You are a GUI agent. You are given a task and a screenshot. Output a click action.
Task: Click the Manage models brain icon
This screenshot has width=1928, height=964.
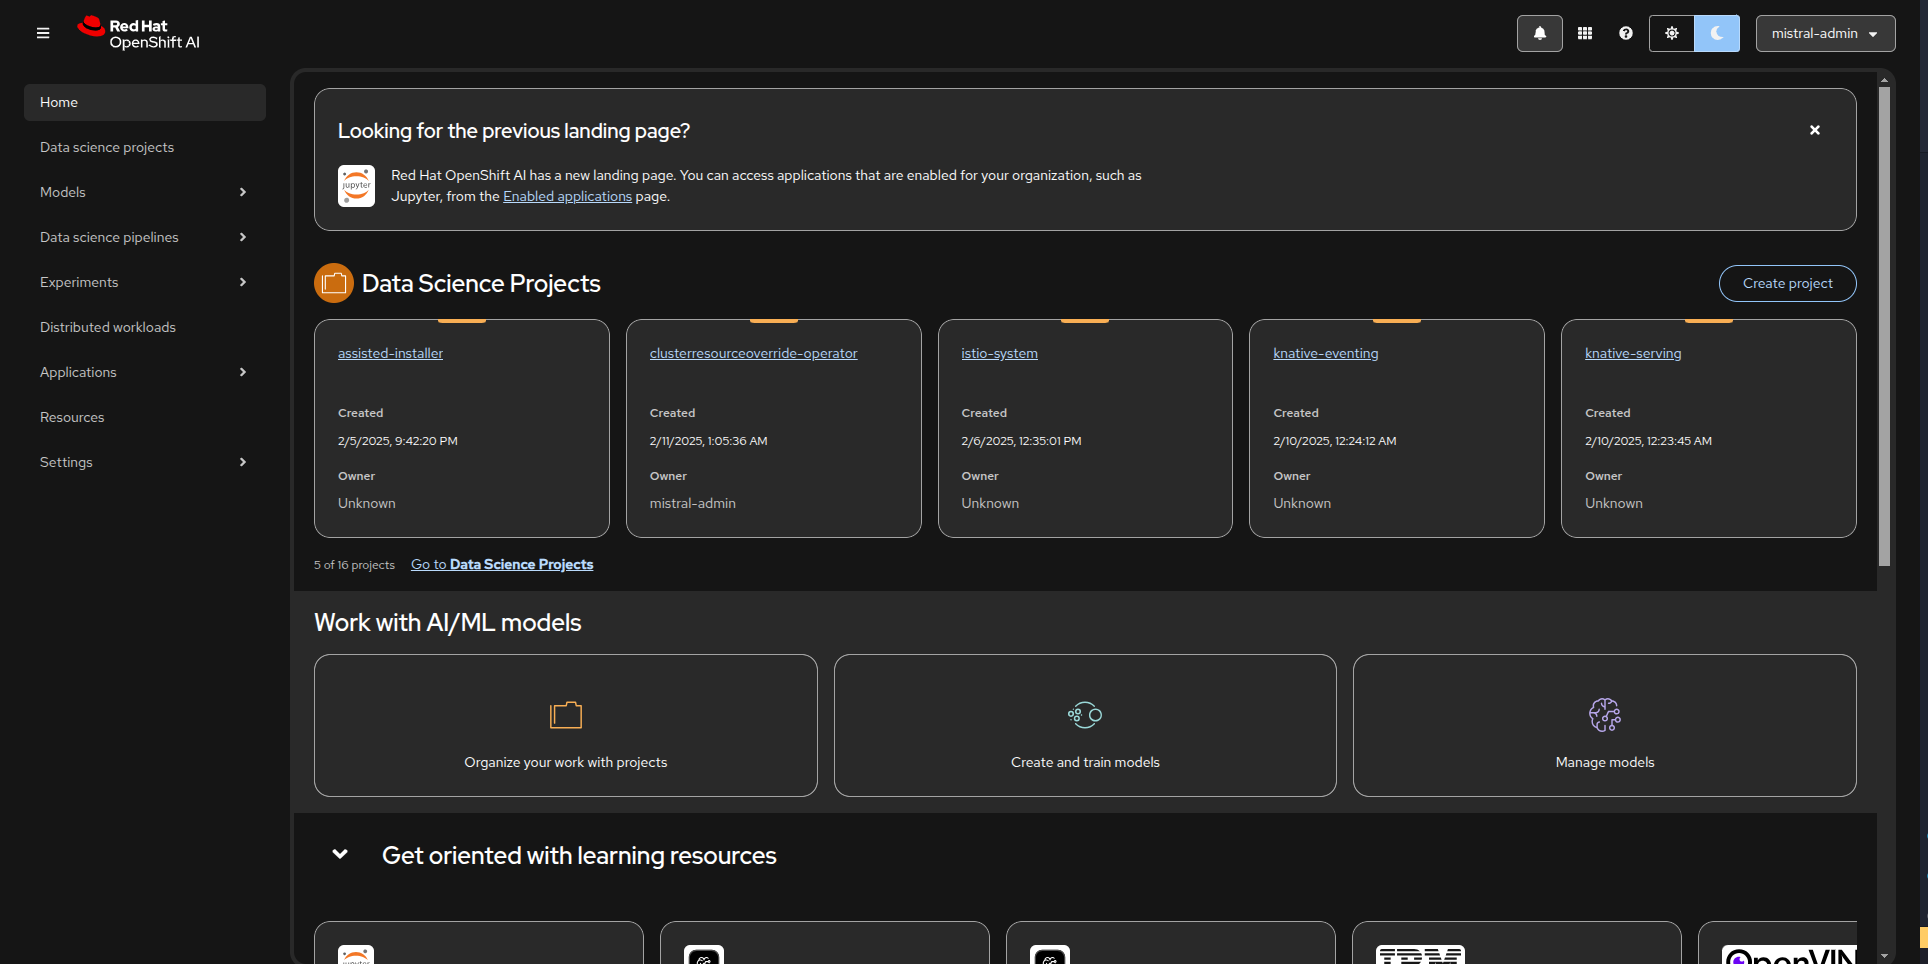point(1605,714)
